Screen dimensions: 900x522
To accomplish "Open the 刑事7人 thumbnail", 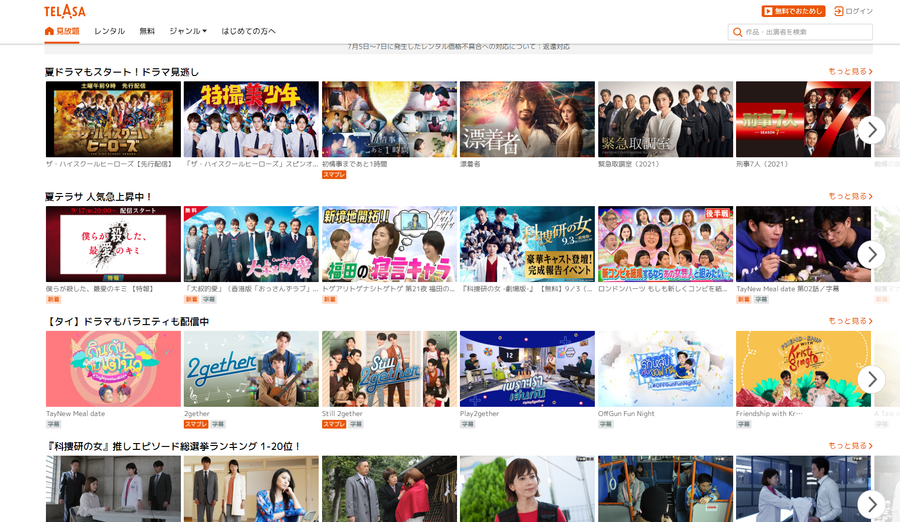I will 803,119.
